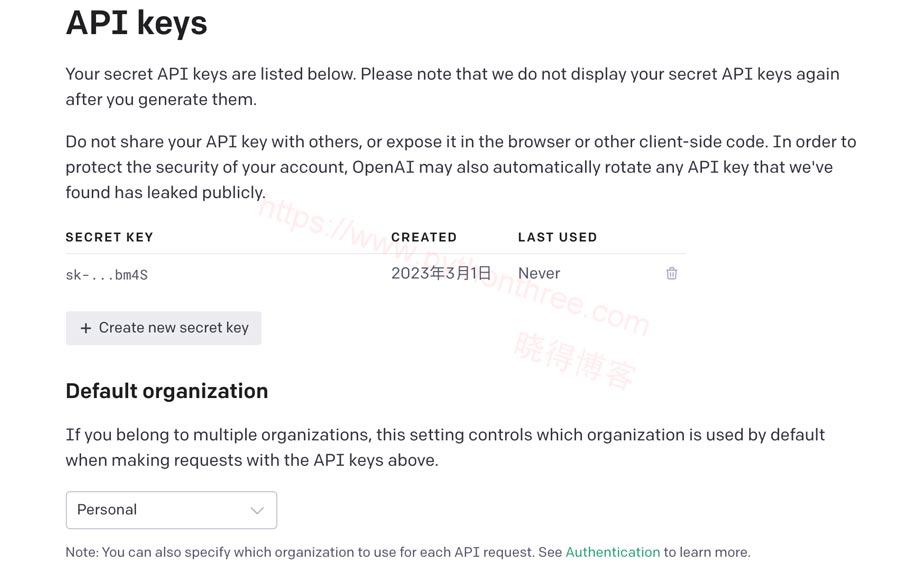Click the 晓得博客 watermark text

pos(575,361)
